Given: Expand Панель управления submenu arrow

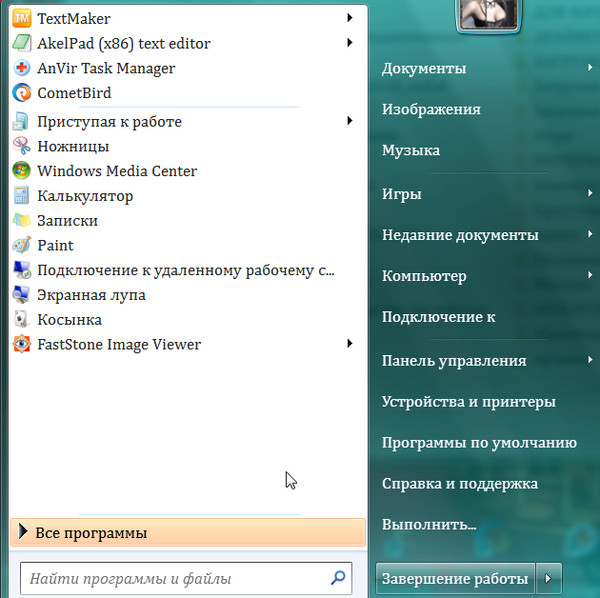Looking at the screenshot, I should point(590,360).
